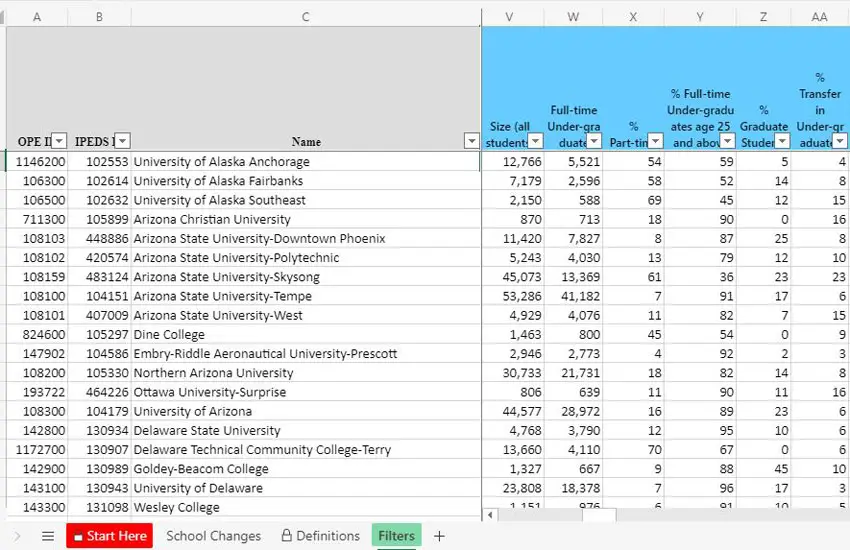Select the Dine College cell
850x550 pixels.
pyautogui.click(x=306, y=334)
